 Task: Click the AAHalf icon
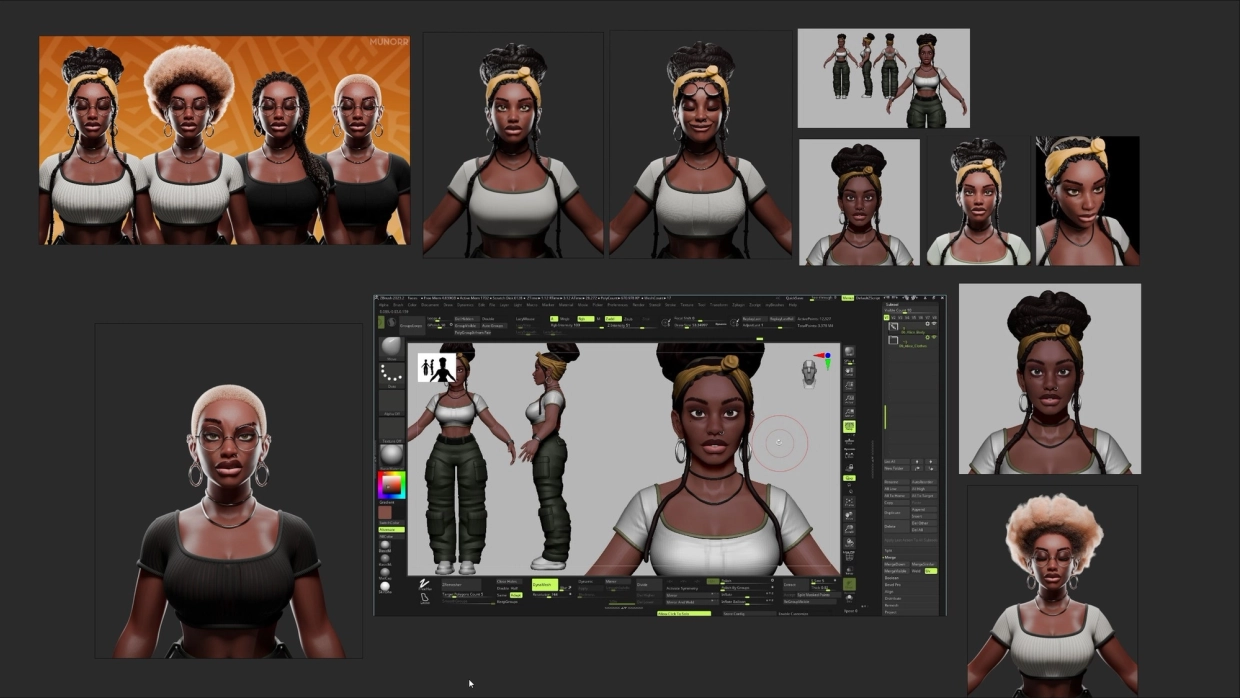tap(849, 412)
